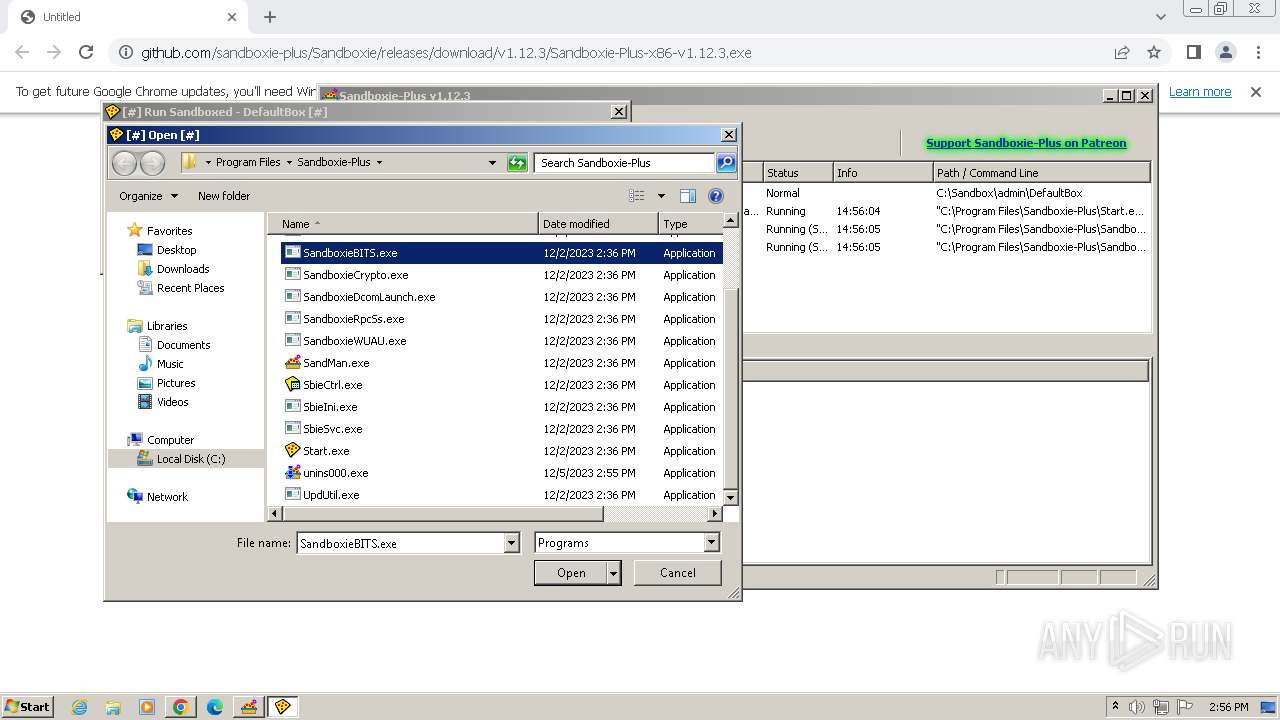Viewport: 1280px width, 720px height.
Task: Open the dialog help icon
Action: [716, 196]
